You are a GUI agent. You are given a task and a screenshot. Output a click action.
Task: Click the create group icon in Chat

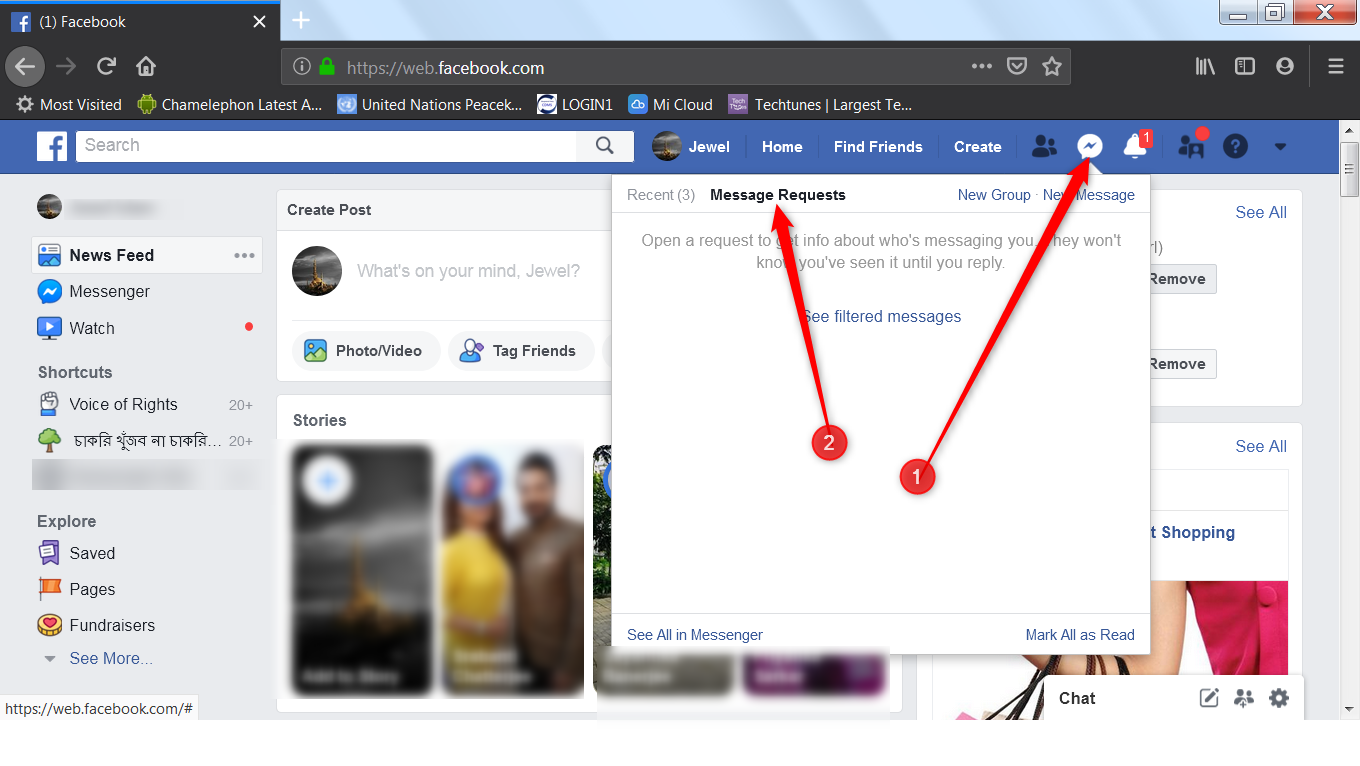1244,698
